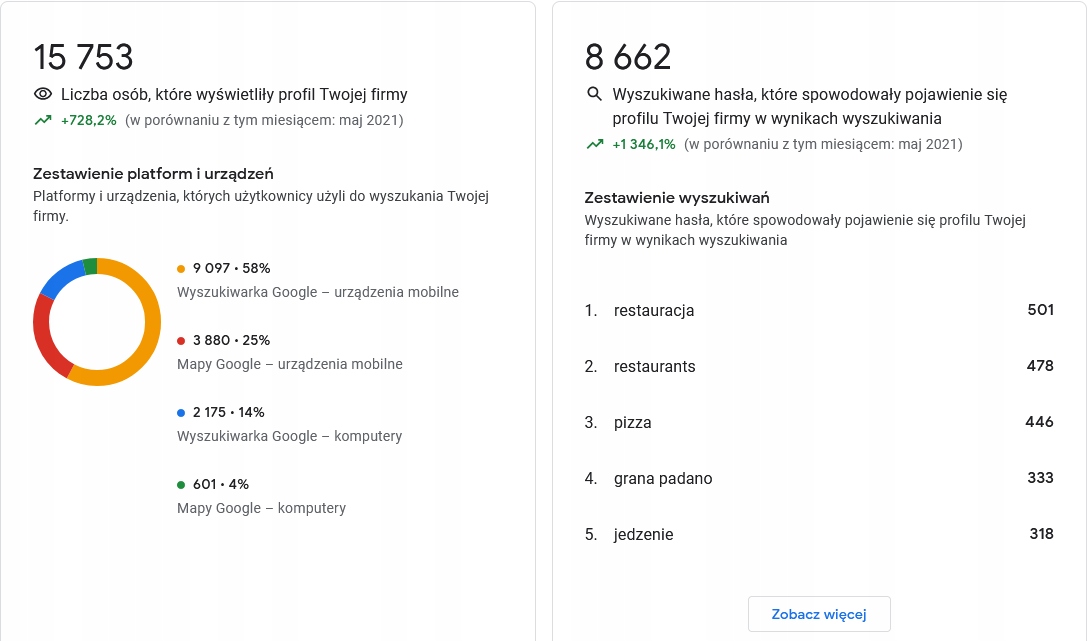Viewport: 1088px width, 641px height.
Task: Click the red legend dot for 3 880
Action: (181, 340)
